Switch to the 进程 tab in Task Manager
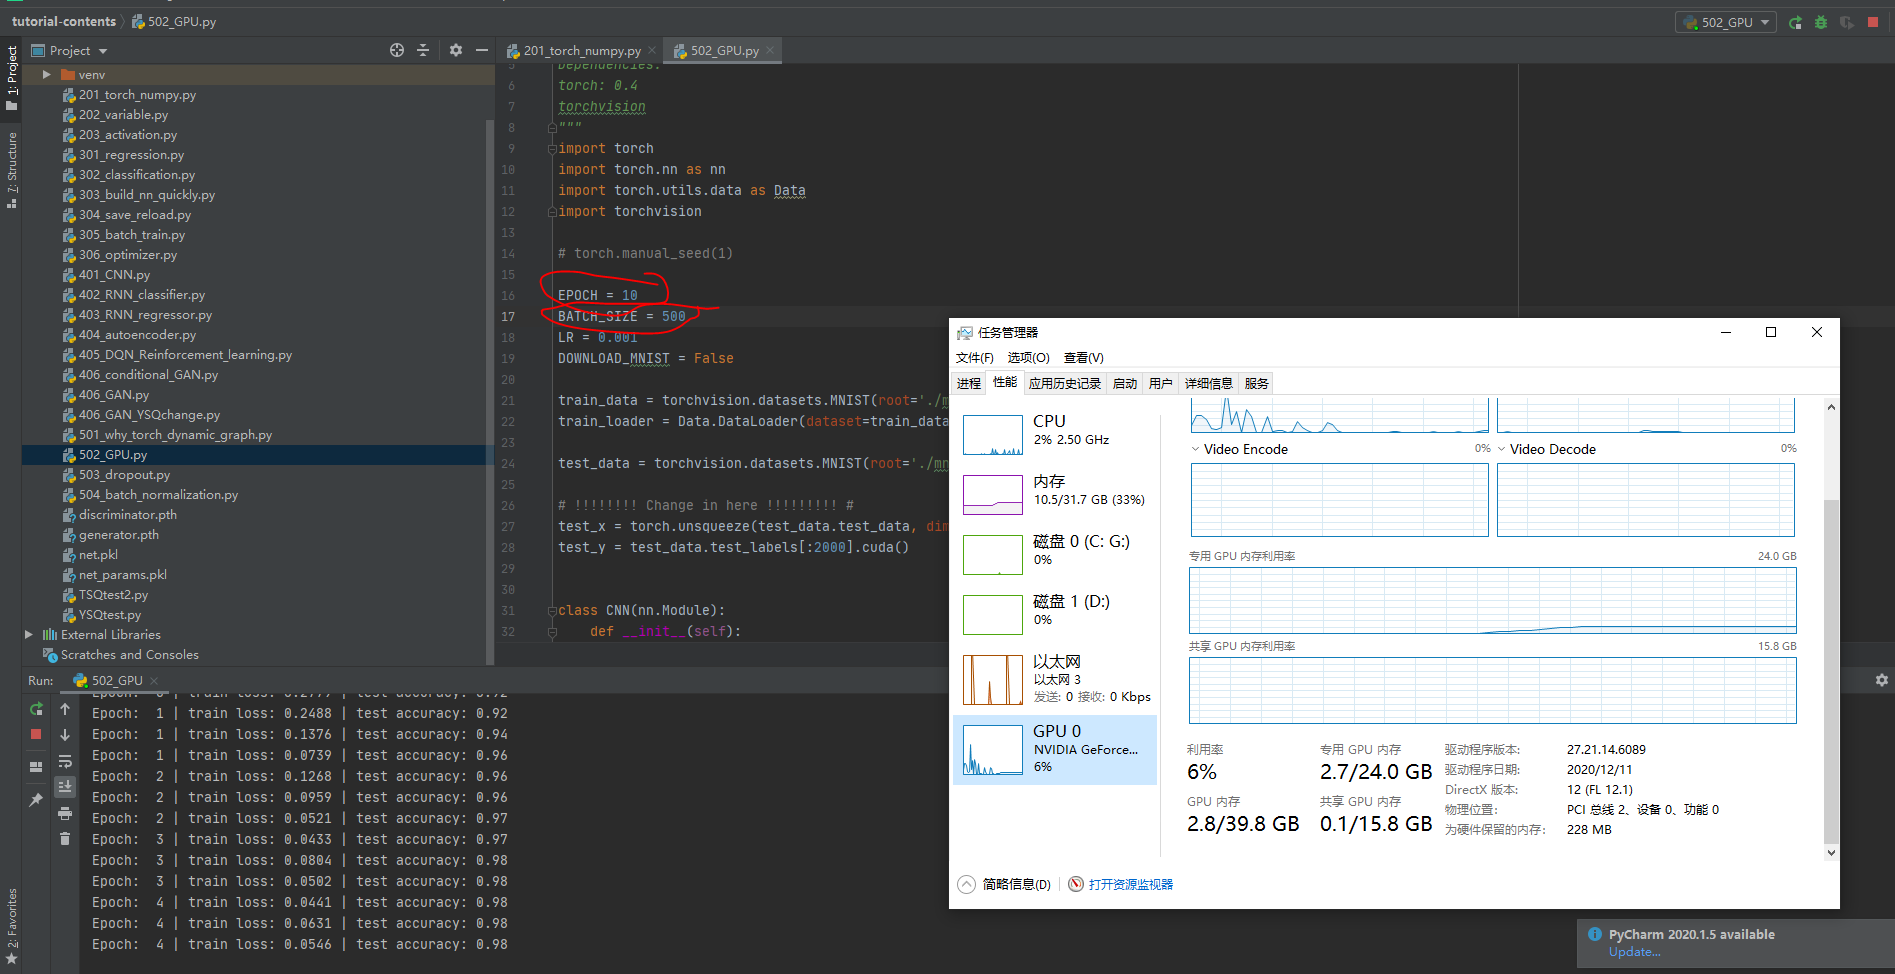The height and width of the screenshot is (974, 1895). (967, 382)
